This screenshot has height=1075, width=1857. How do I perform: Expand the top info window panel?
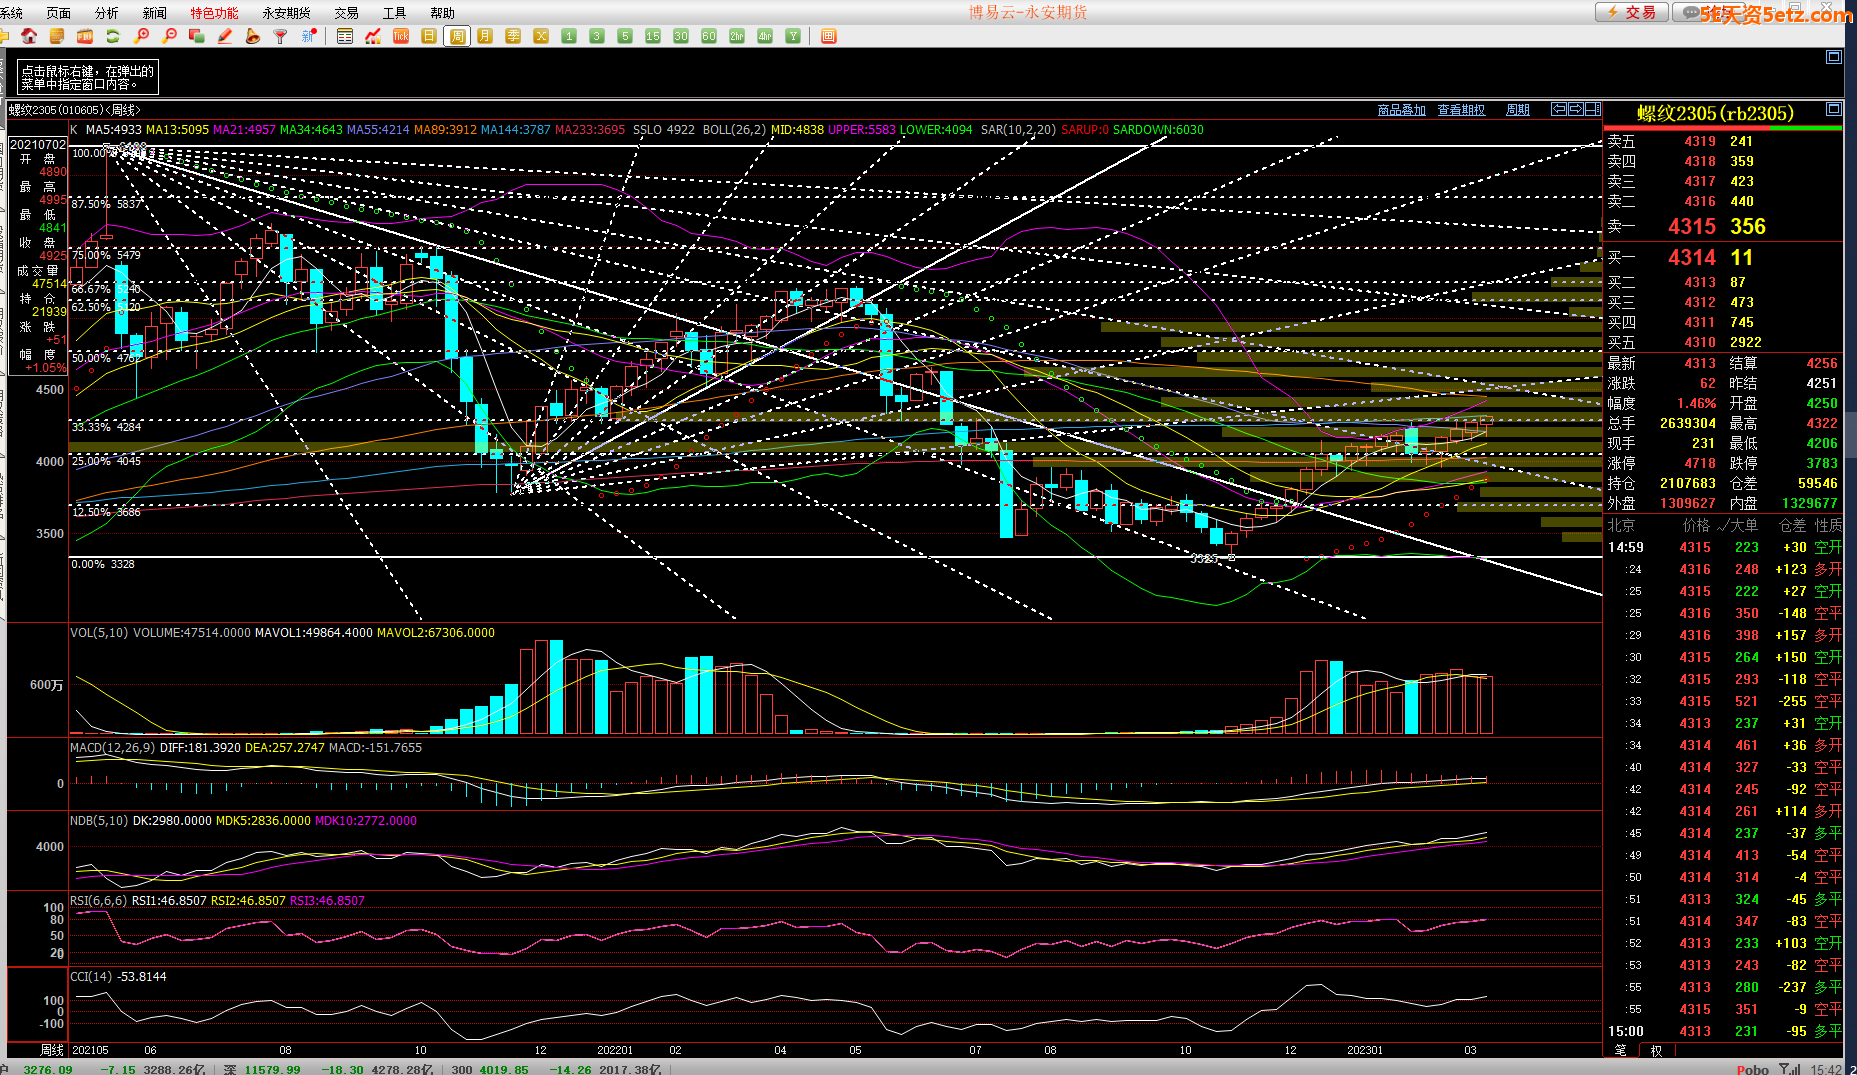coord(1833,57)
